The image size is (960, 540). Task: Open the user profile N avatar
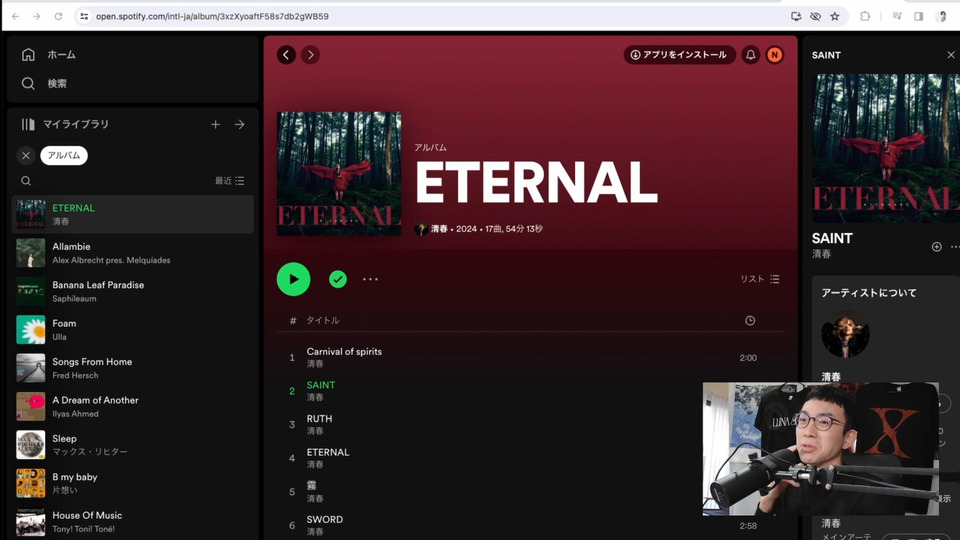[774, 54]
